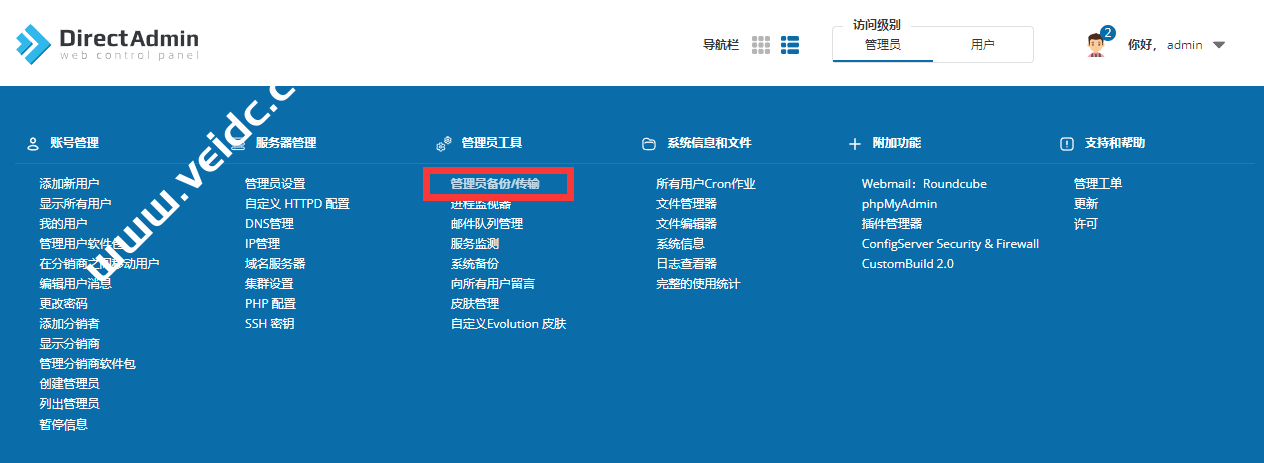
Task: Click the 管理员工具 gears icon
Action: pos(444,144)
